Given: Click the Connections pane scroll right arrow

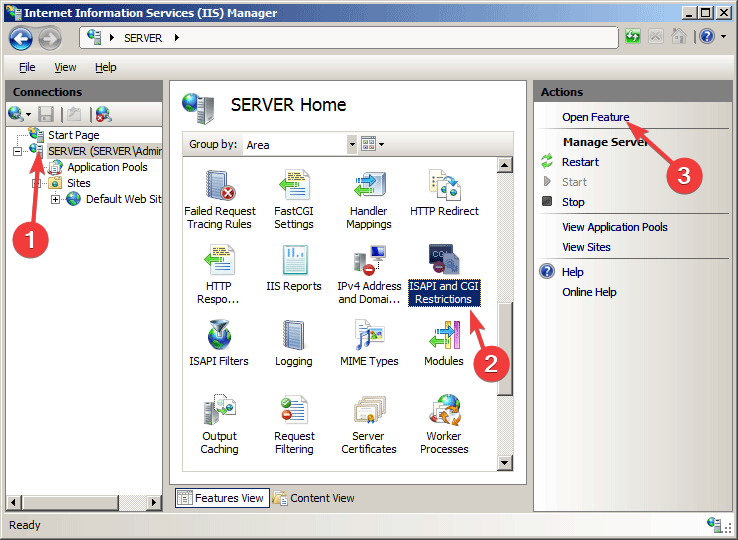Looking at the screenshot, I should coord(153,503).
